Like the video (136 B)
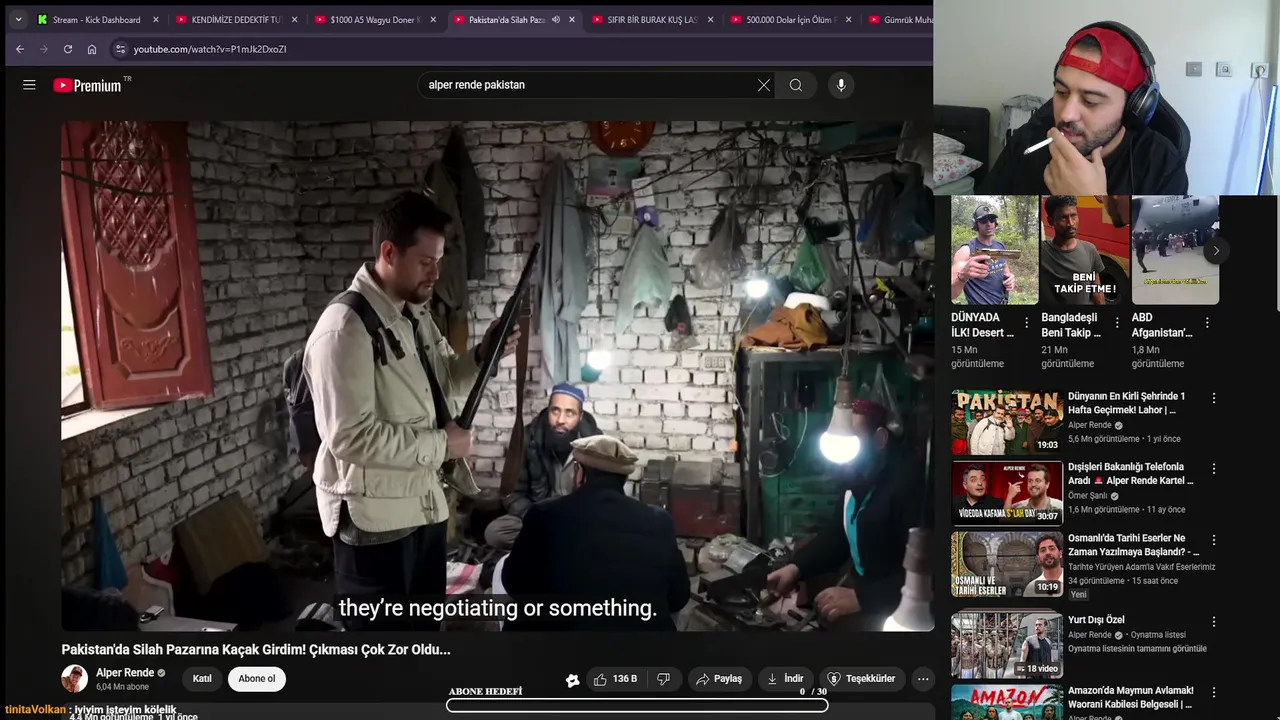Viewport: 1280px width, 720px height. pyautogui.click(x=615, y=679)
